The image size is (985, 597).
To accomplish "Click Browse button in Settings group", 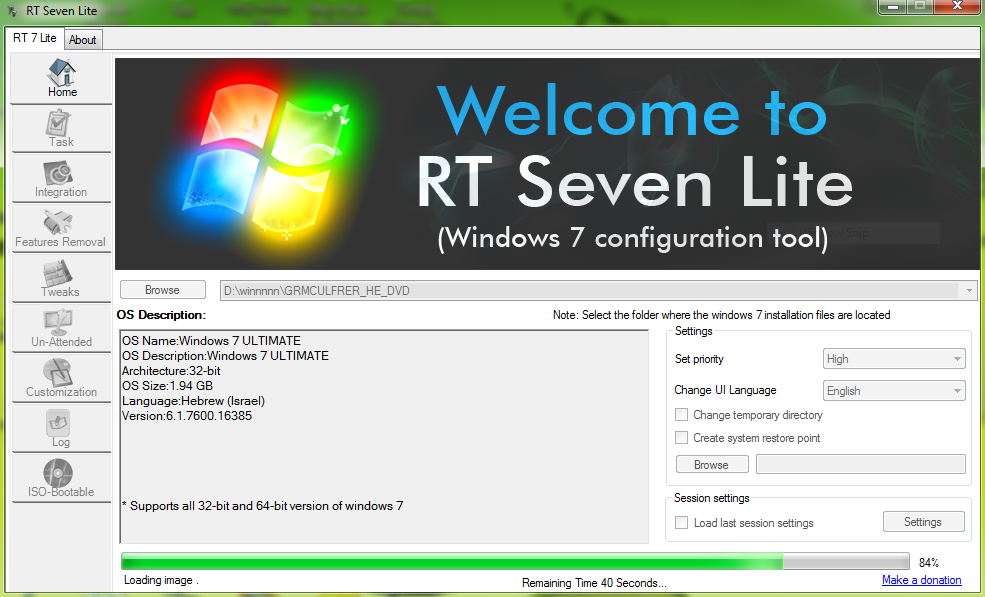I will tap(712, 464).
